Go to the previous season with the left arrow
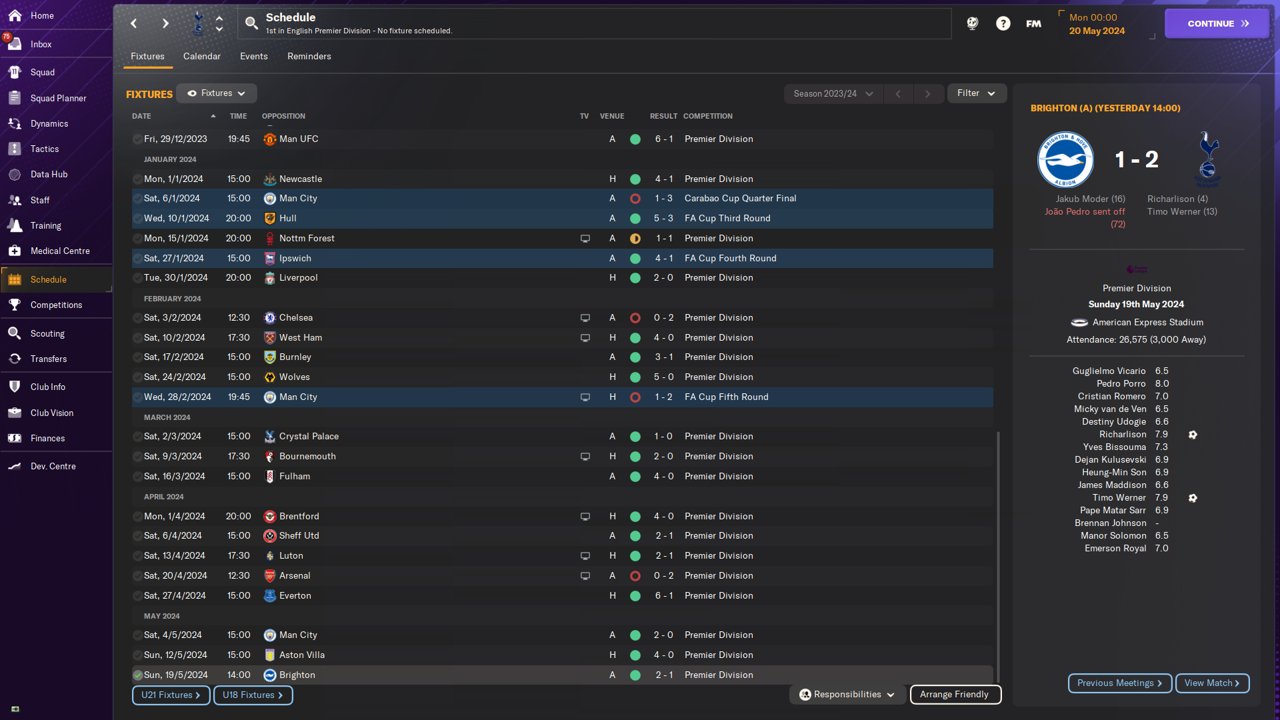Image resolution: width=1280 pixels, height=720 pixels. [898, 93]
